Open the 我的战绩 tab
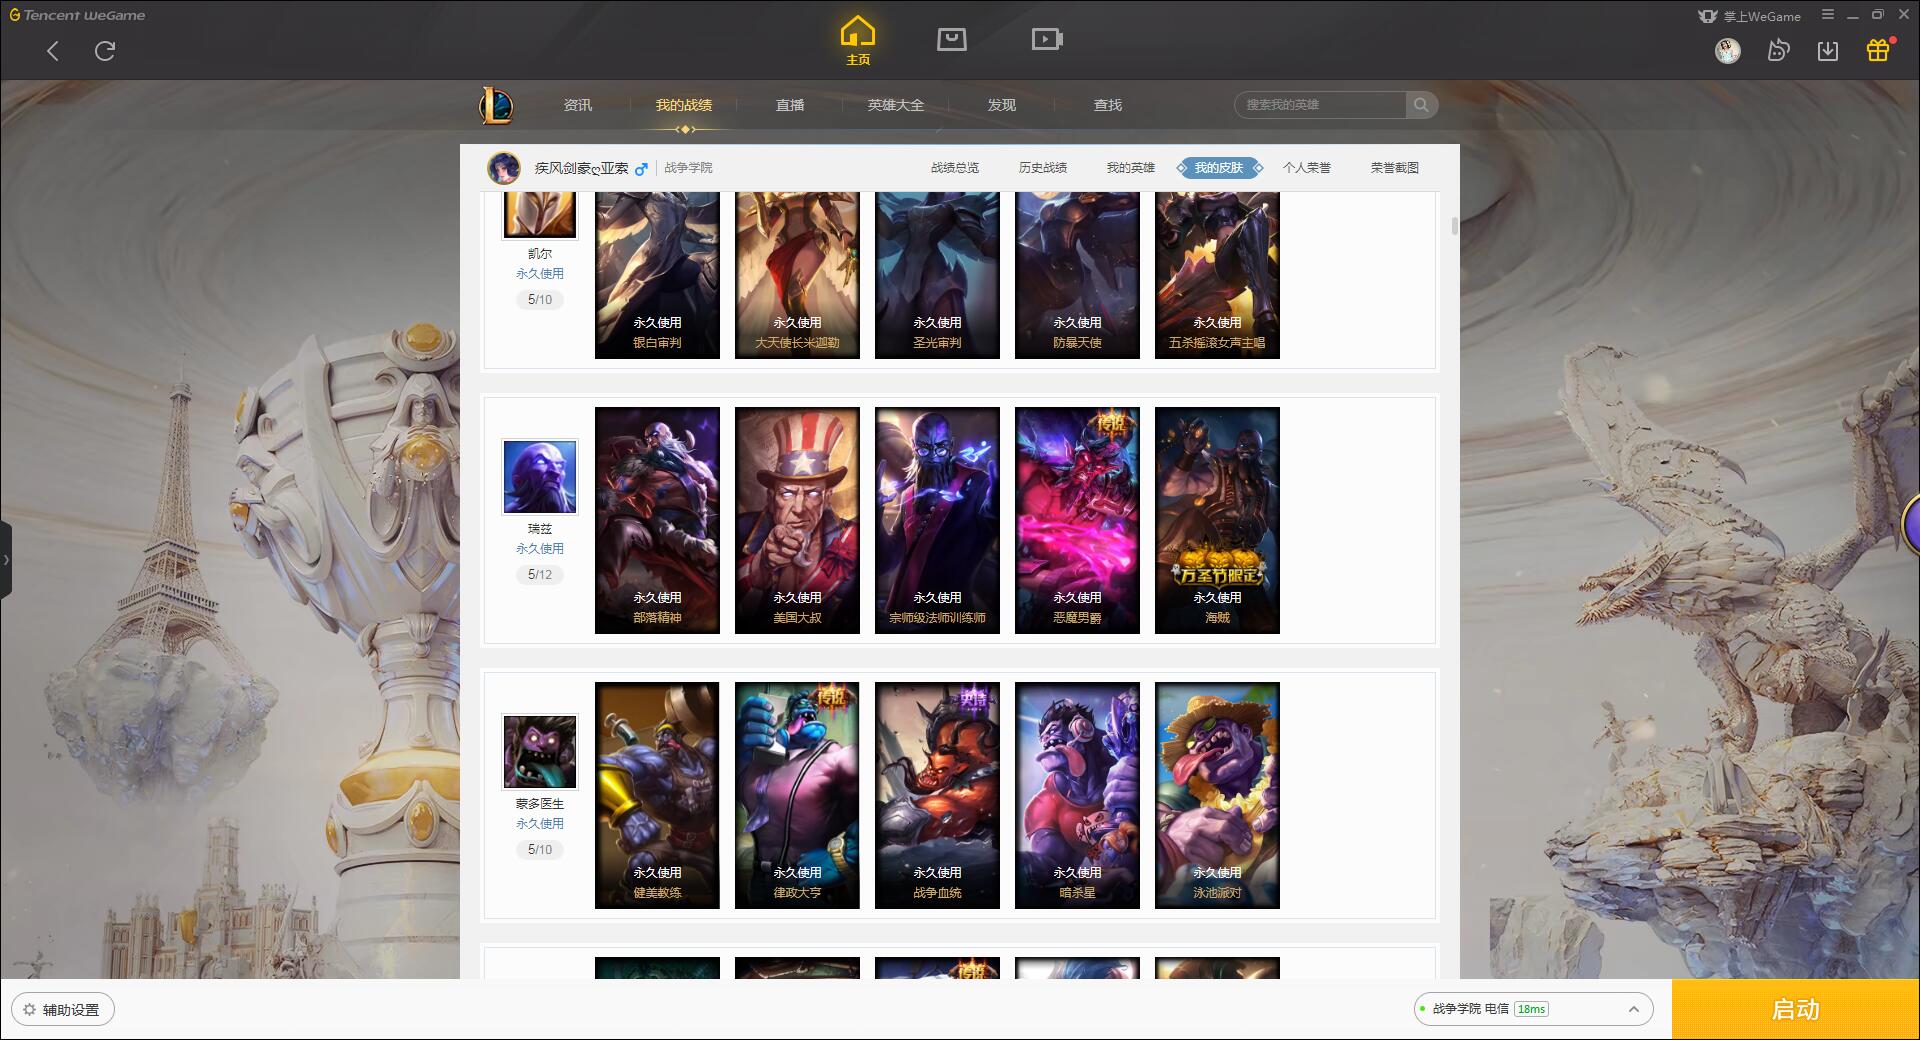This screenshot has height=1040, width=1920. click(684, 105)
